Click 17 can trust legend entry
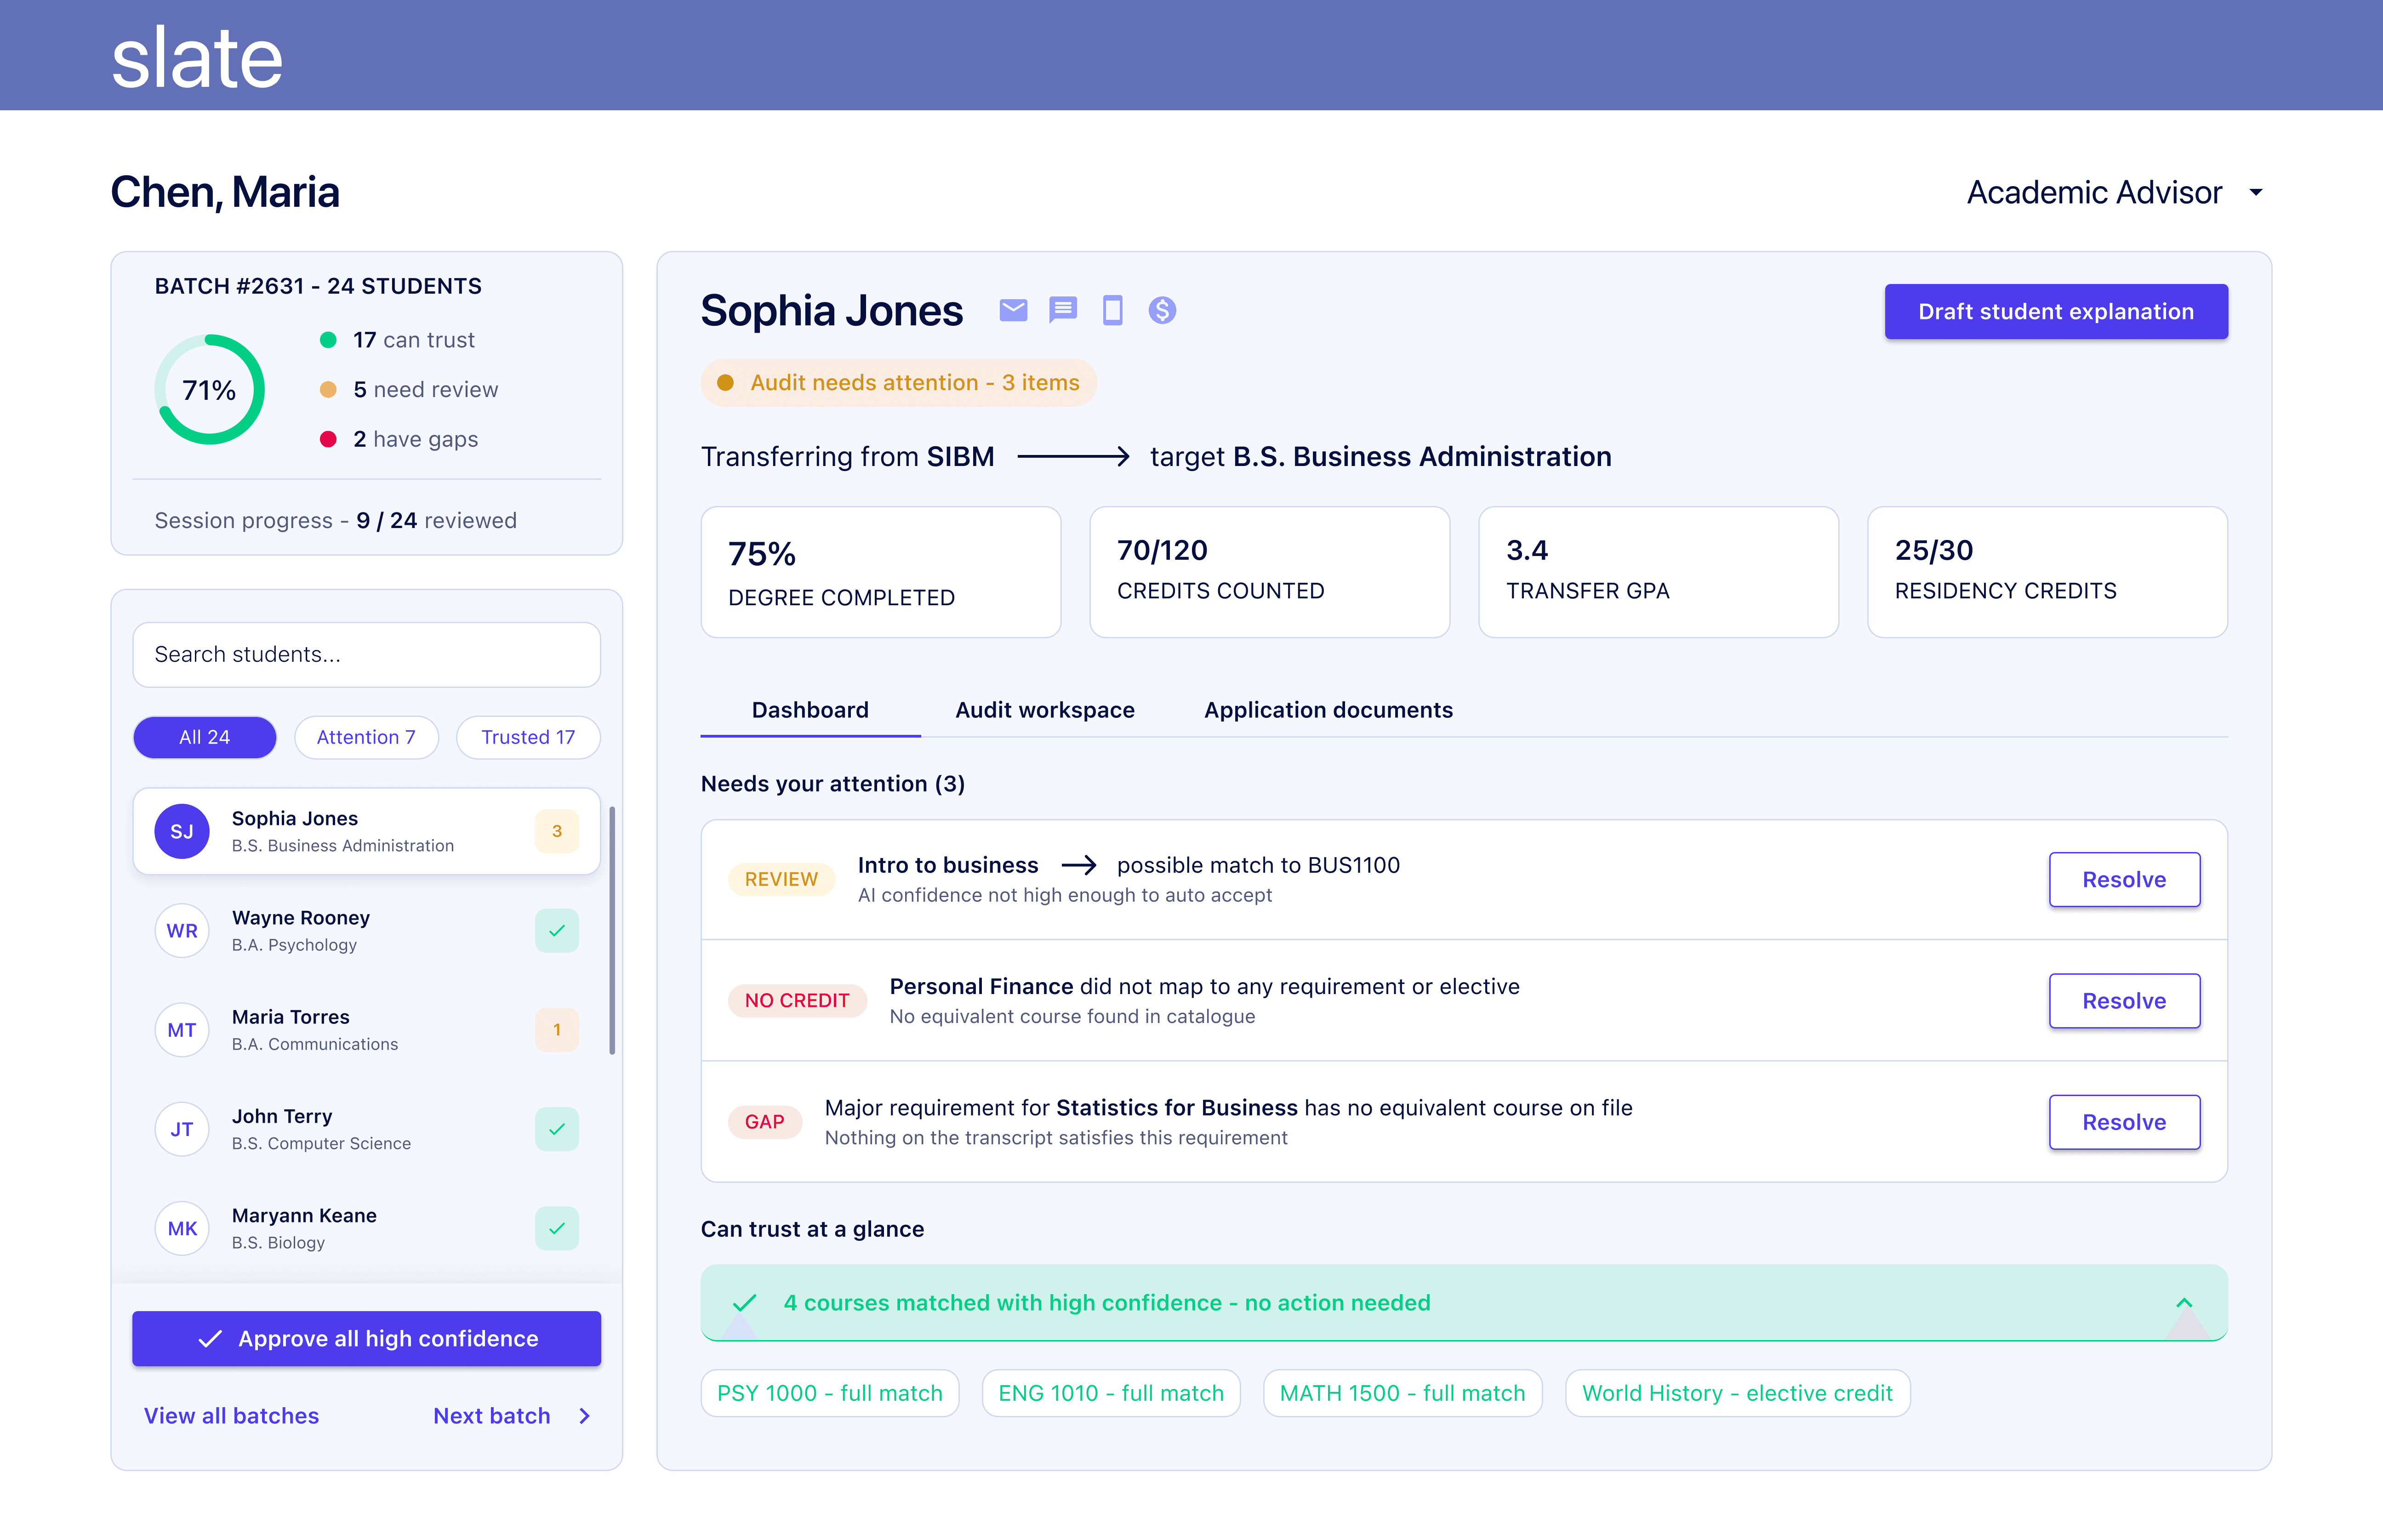 point(397,340)
